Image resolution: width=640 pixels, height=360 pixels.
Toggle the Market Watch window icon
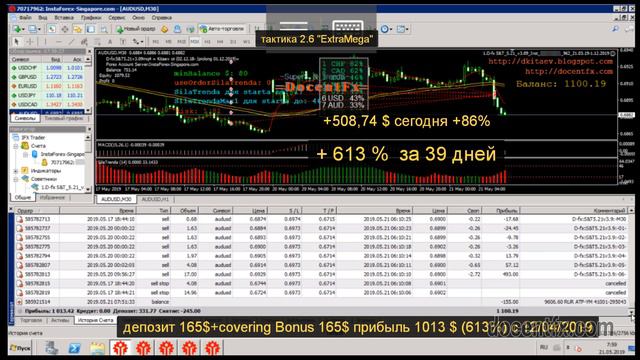coord(51,29)
